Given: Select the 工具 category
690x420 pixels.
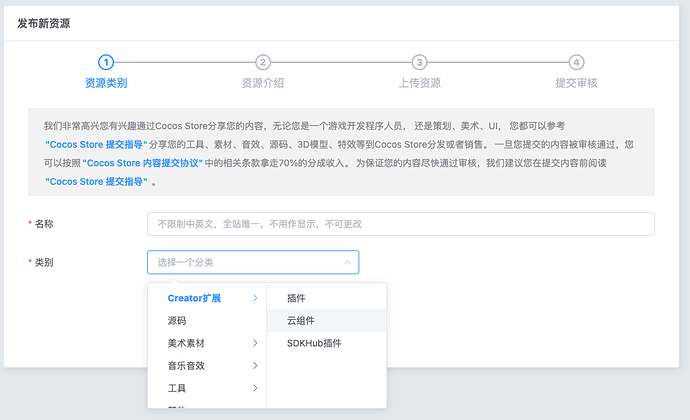Looking at the screenshot, I should (207, 388).
